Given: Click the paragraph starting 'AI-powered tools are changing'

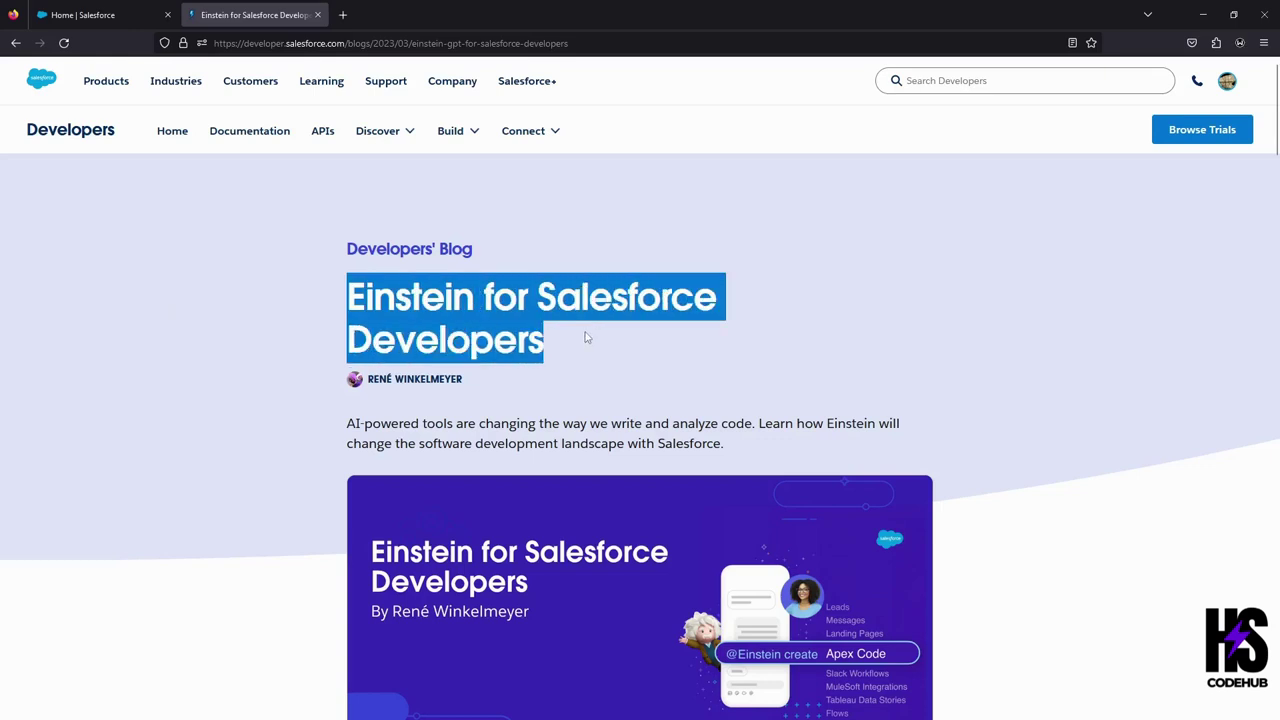Looking at the screenshot, I should (623, 433).
